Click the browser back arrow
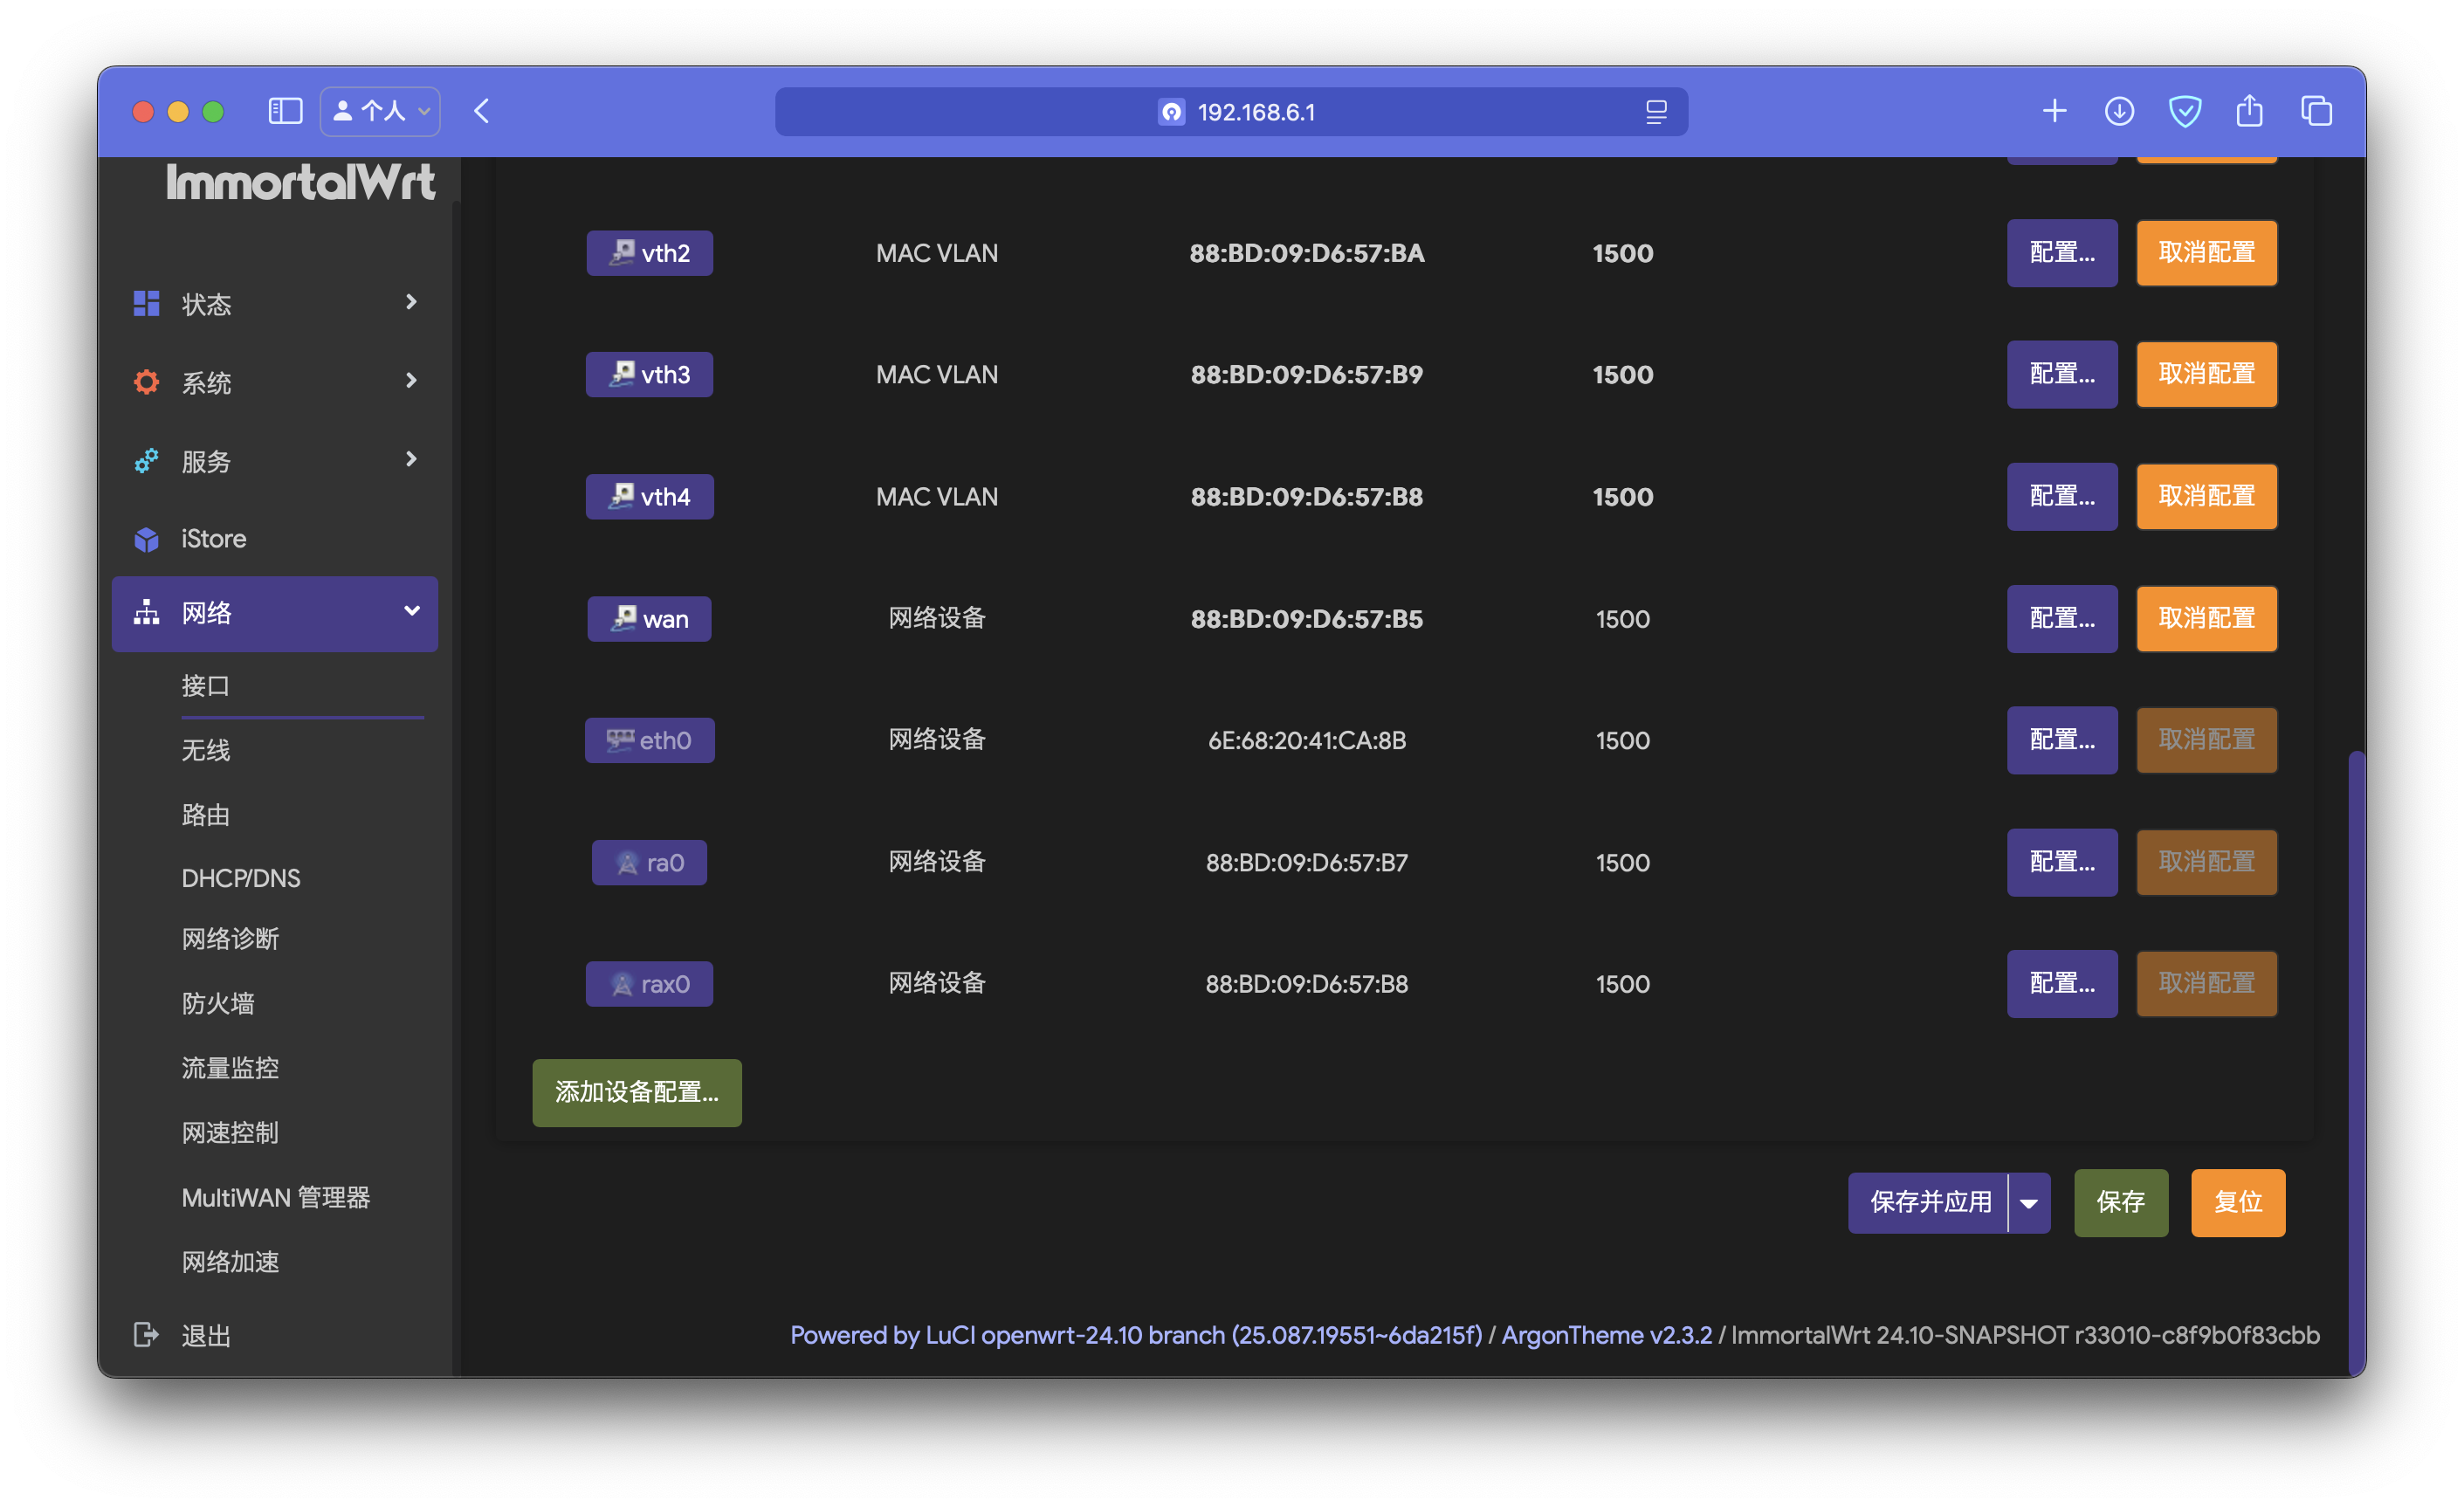 point(482,111)
